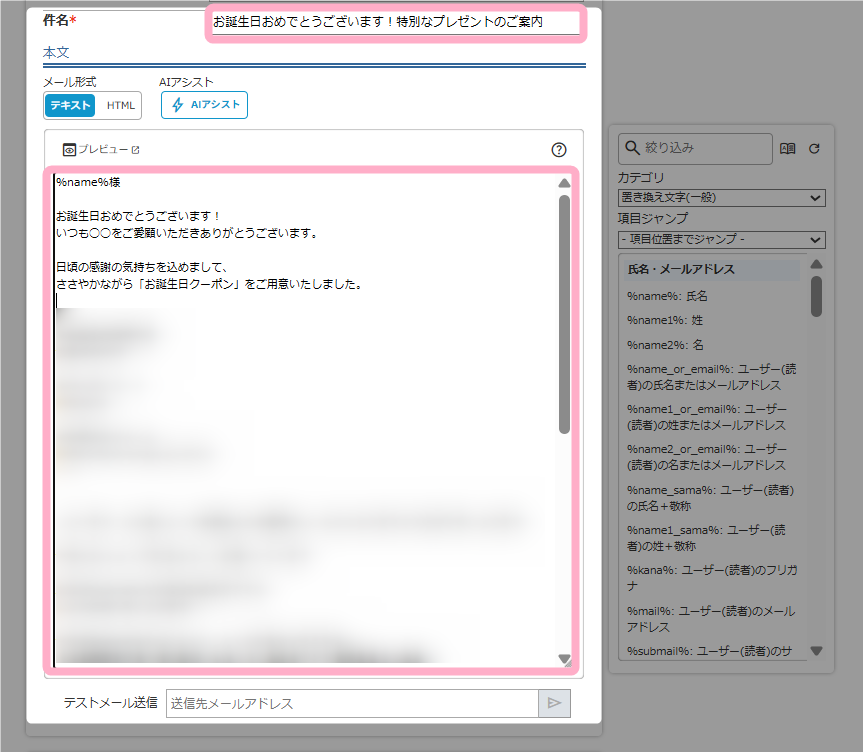The height and width of the screenshot is (752, 863).
Task: Click the subject line input field
Action: 395,21
